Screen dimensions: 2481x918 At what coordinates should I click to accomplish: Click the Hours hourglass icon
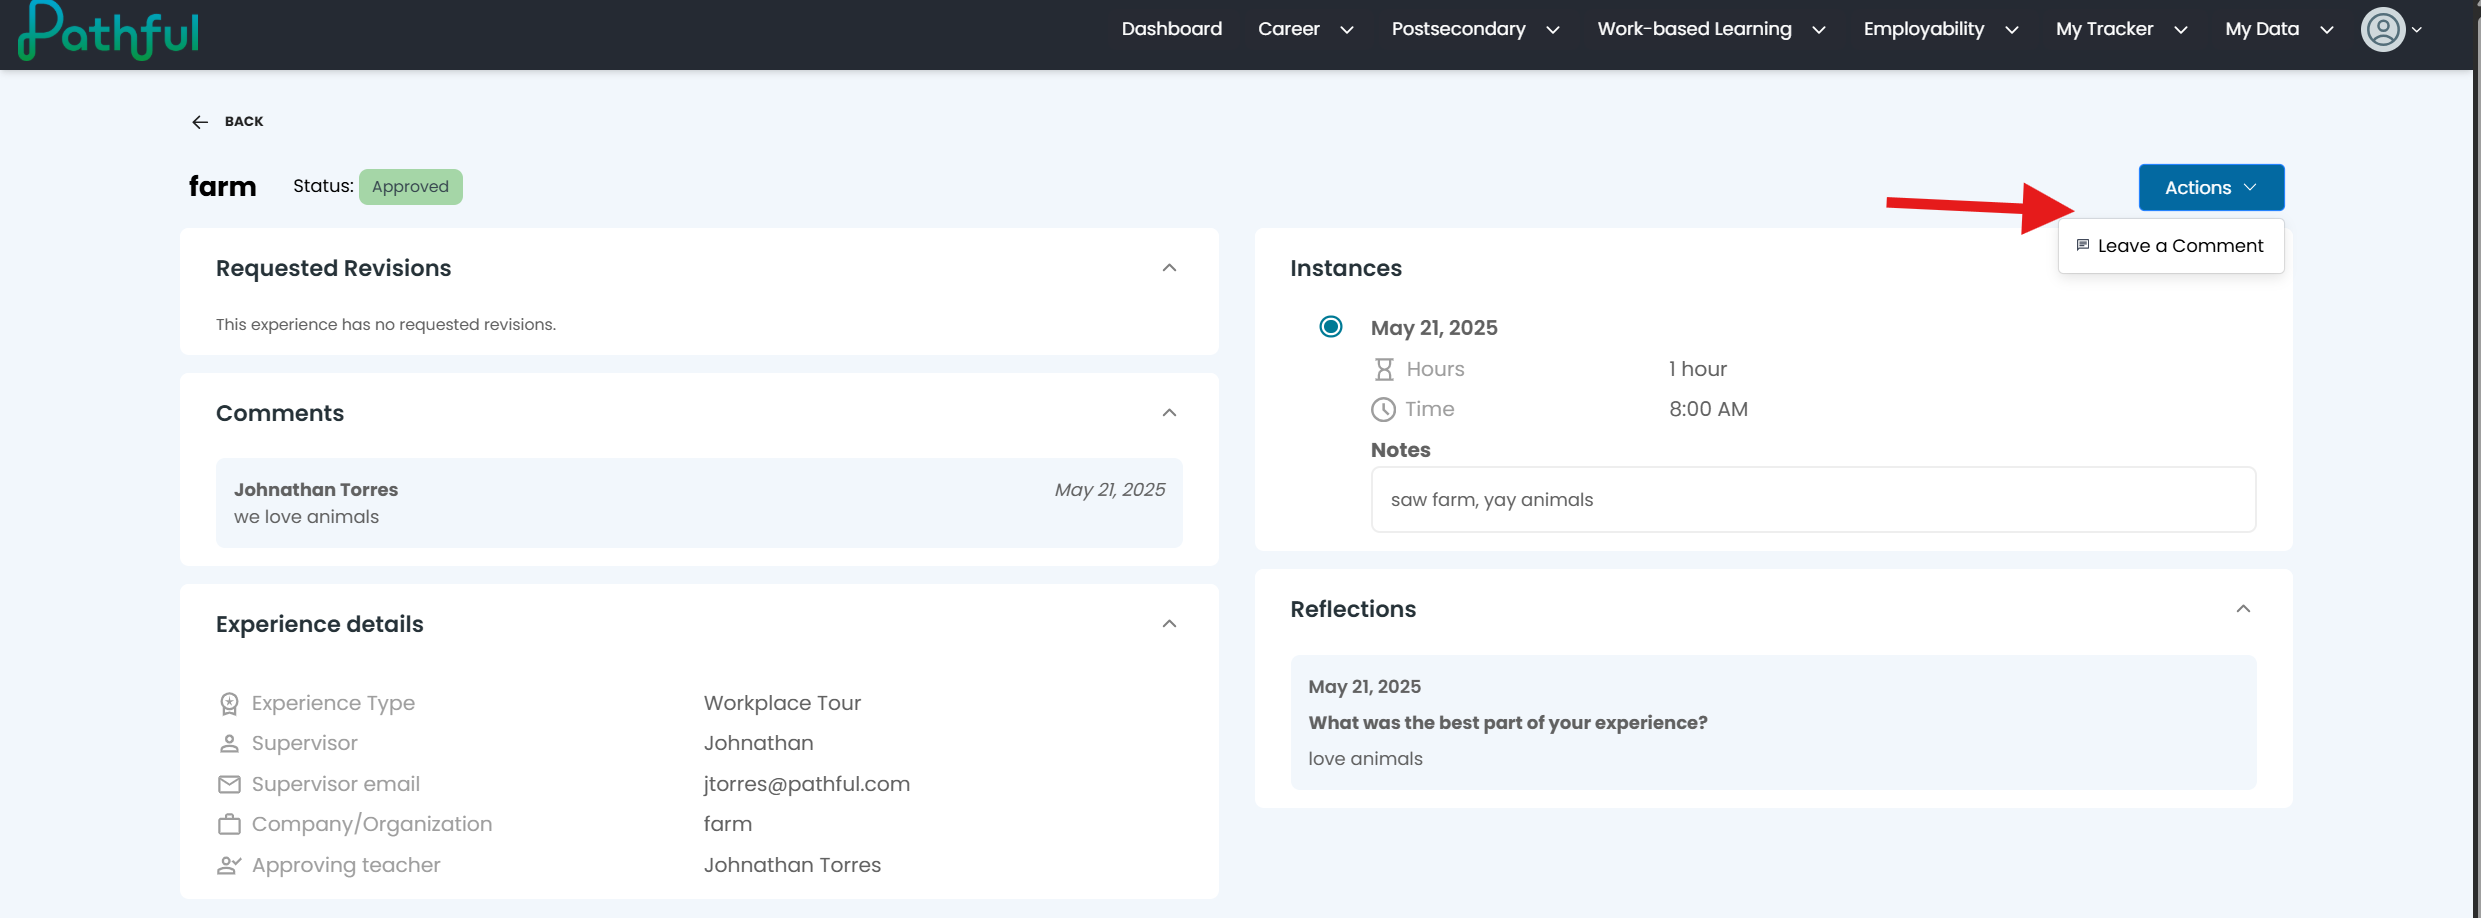[x=1384, y=370]
